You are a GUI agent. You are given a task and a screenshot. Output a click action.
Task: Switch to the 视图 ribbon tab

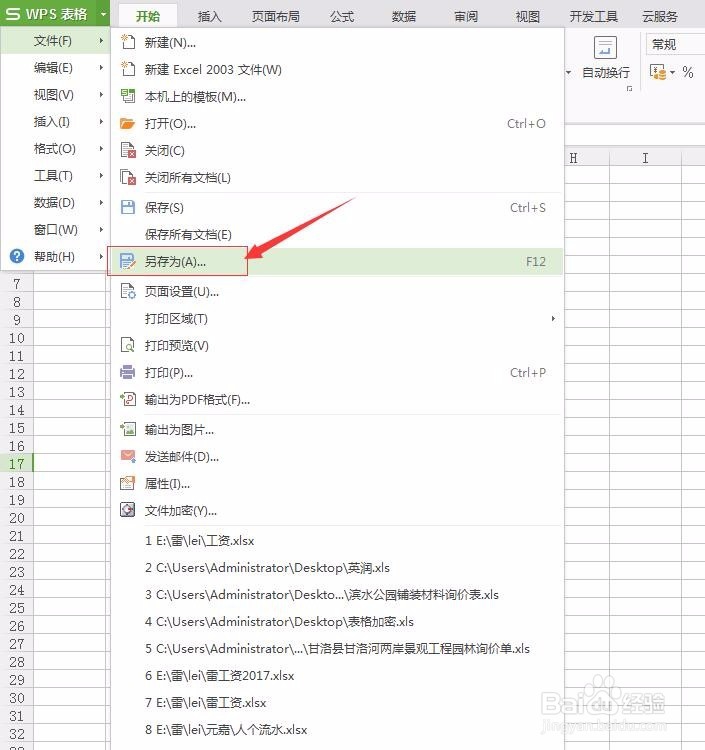[x=528, y=16]
